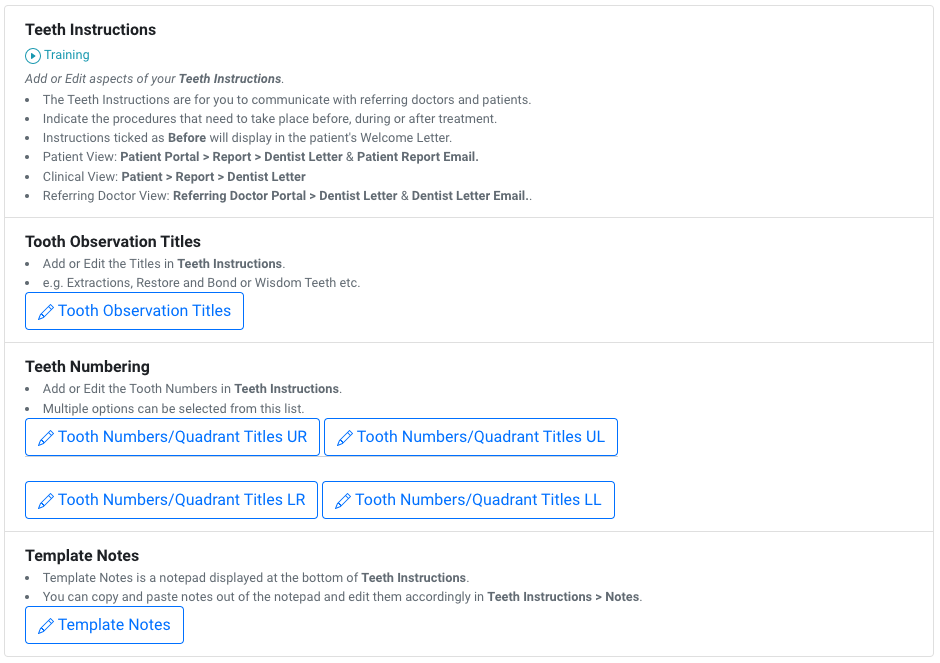Image resolution: width=940 pixels, height=663 pixels.
Task: Click the bold 'Dentist Letter Email.' text
Action: pos(470,196)
